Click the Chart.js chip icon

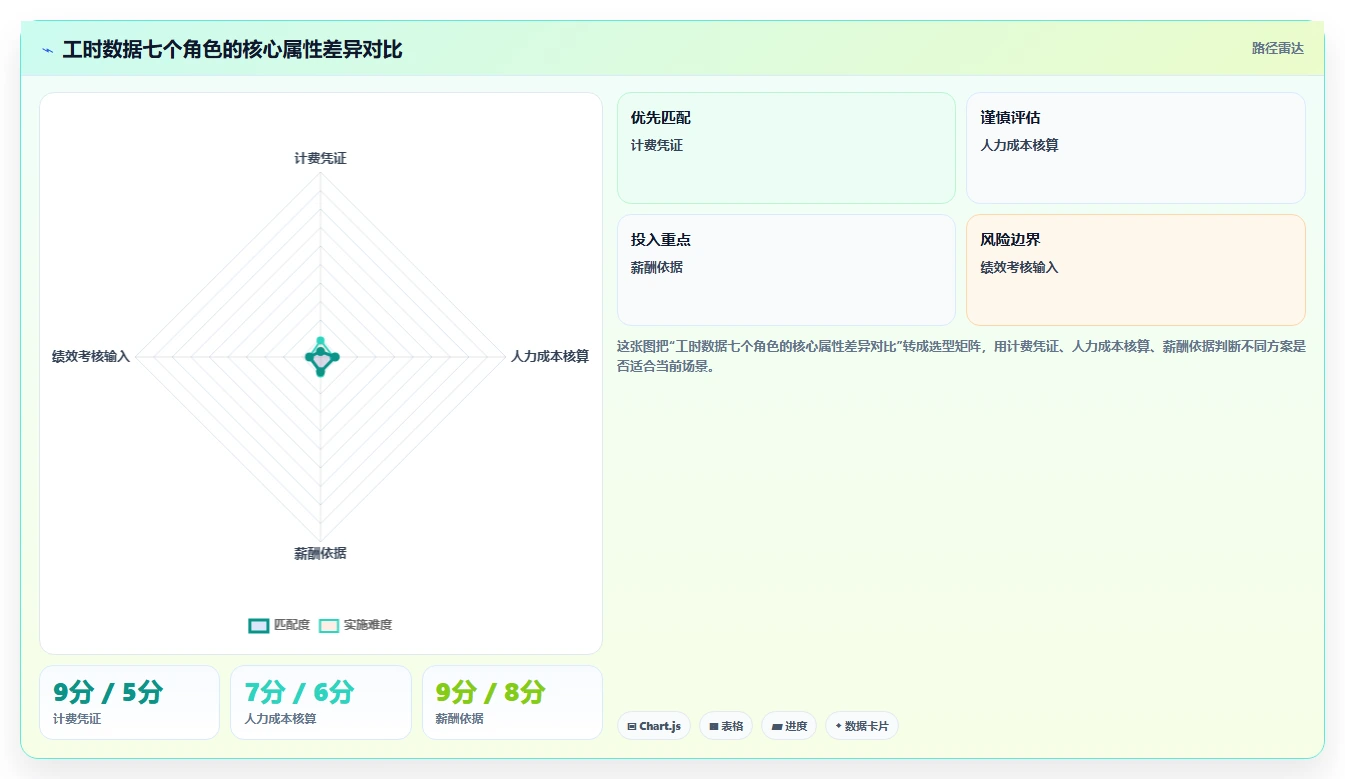coord(632,727)
